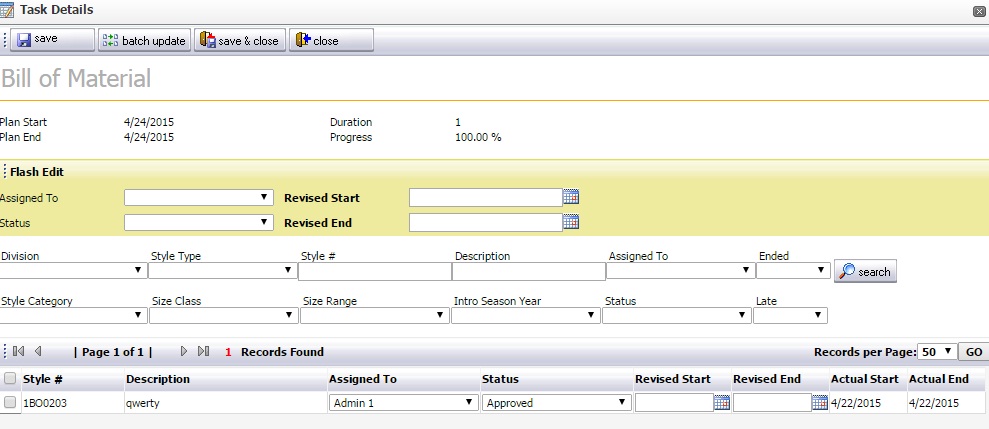
Task: Jump to the last page of records
Action: click(203, 352)
